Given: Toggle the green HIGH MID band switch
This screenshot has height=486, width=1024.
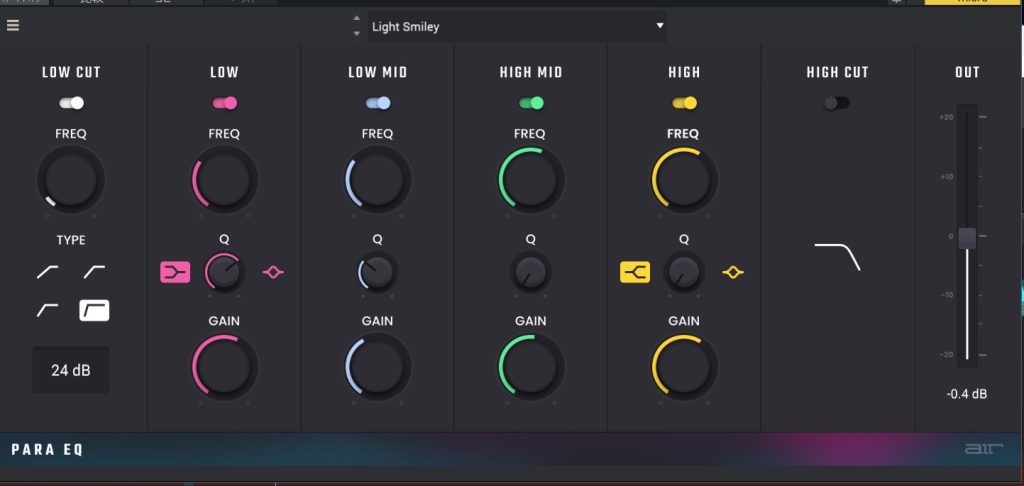Looking at the screenshot, I should [x=531, y=103].
